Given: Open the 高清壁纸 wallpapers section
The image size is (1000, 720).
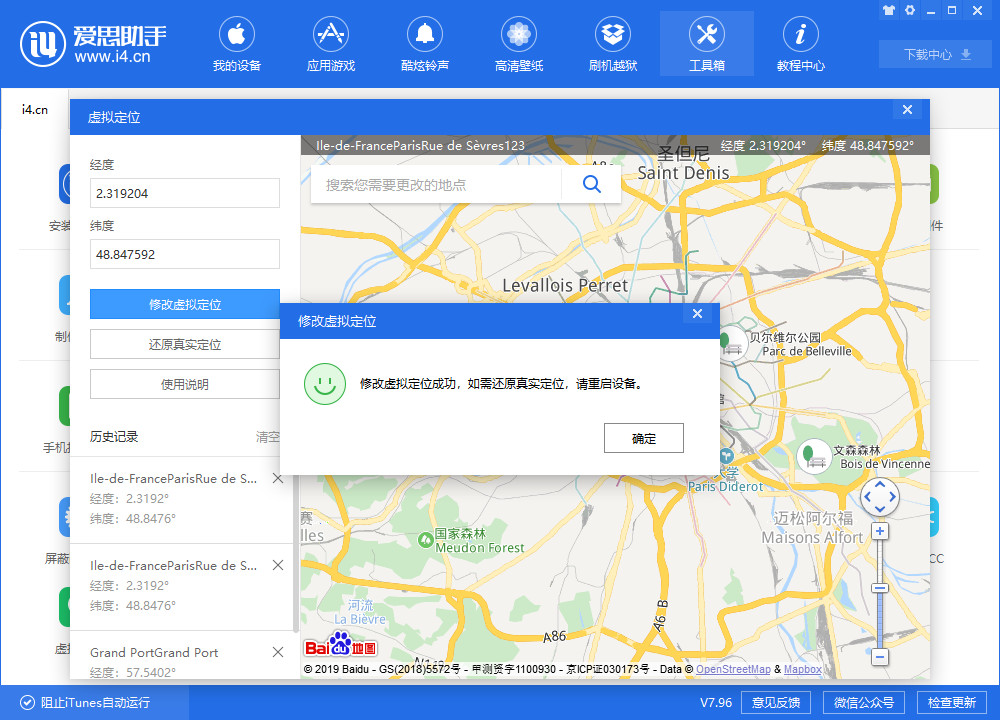Looking at the screenshot, I should pos(518,43).
